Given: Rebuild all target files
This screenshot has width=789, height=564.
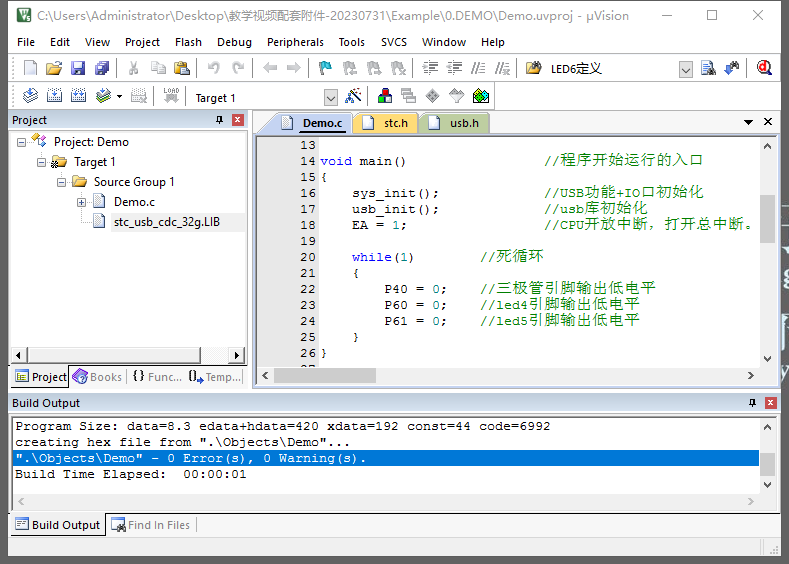Looking at the screenshot, I should click(78, 96).
